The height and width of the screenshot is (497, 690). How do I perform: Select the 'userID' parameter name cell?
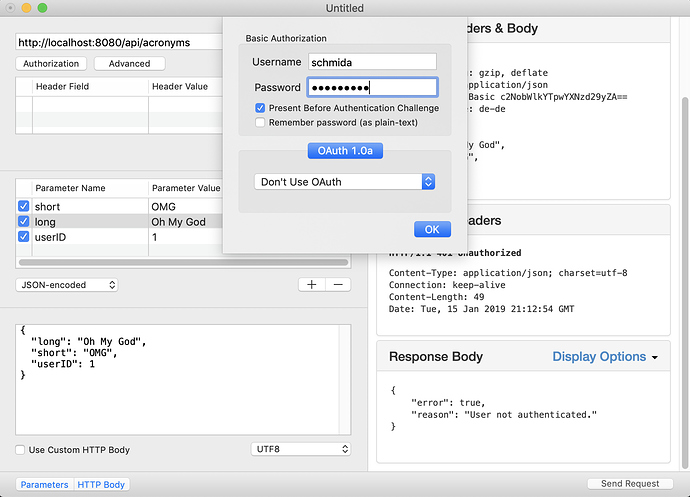90,237
